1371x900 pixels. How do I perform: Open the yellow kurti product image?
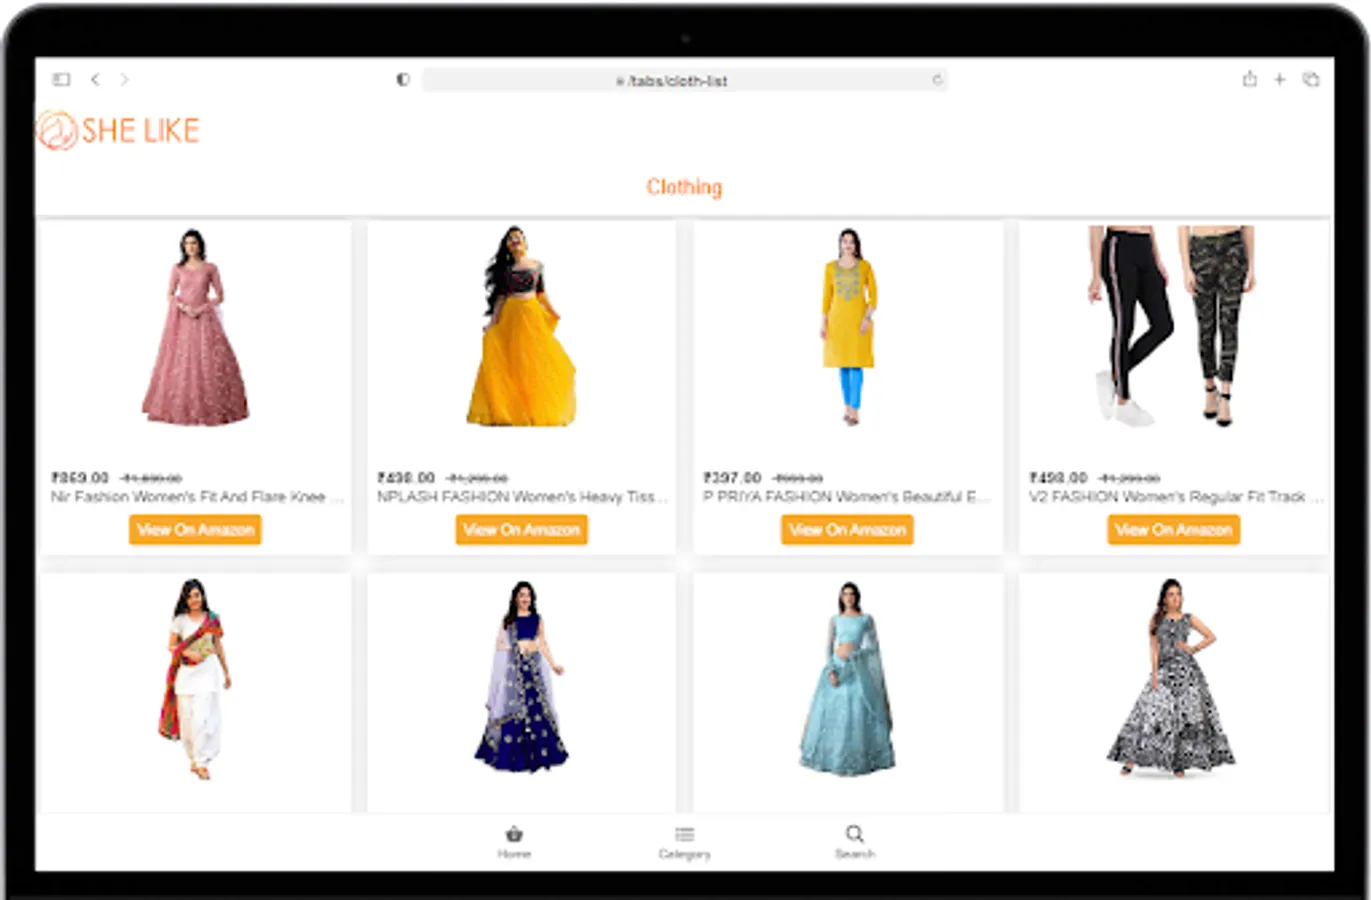(x=849, y=327)
